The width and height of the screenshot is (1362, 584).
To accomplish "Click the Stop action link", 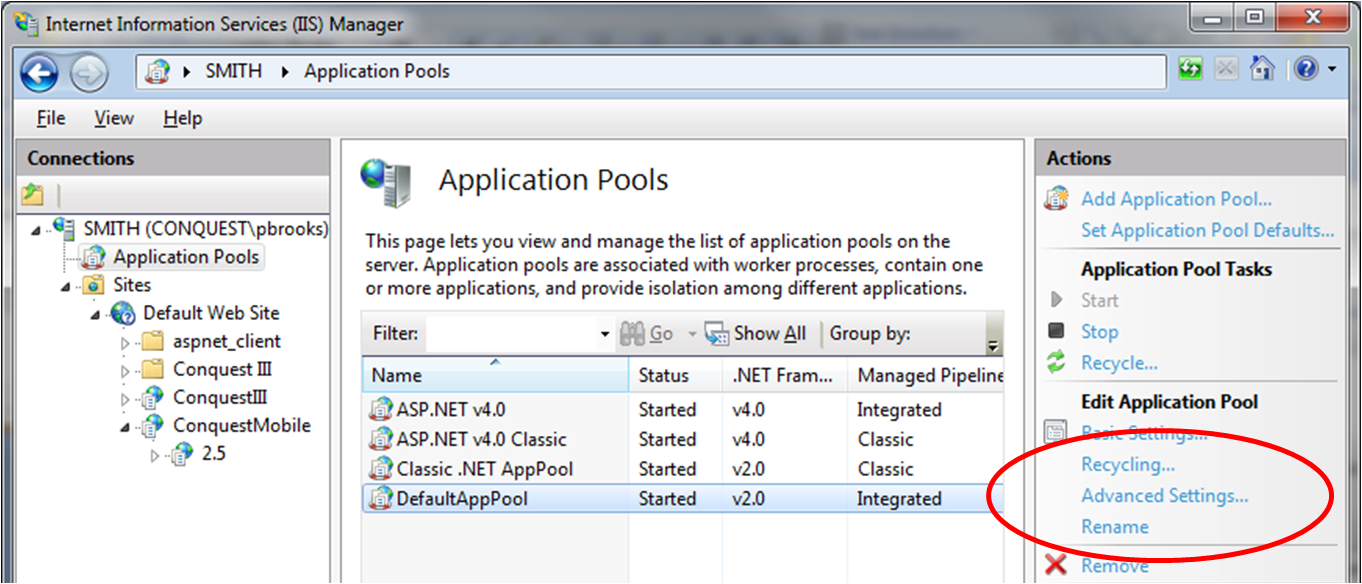I will [1099, 332].
